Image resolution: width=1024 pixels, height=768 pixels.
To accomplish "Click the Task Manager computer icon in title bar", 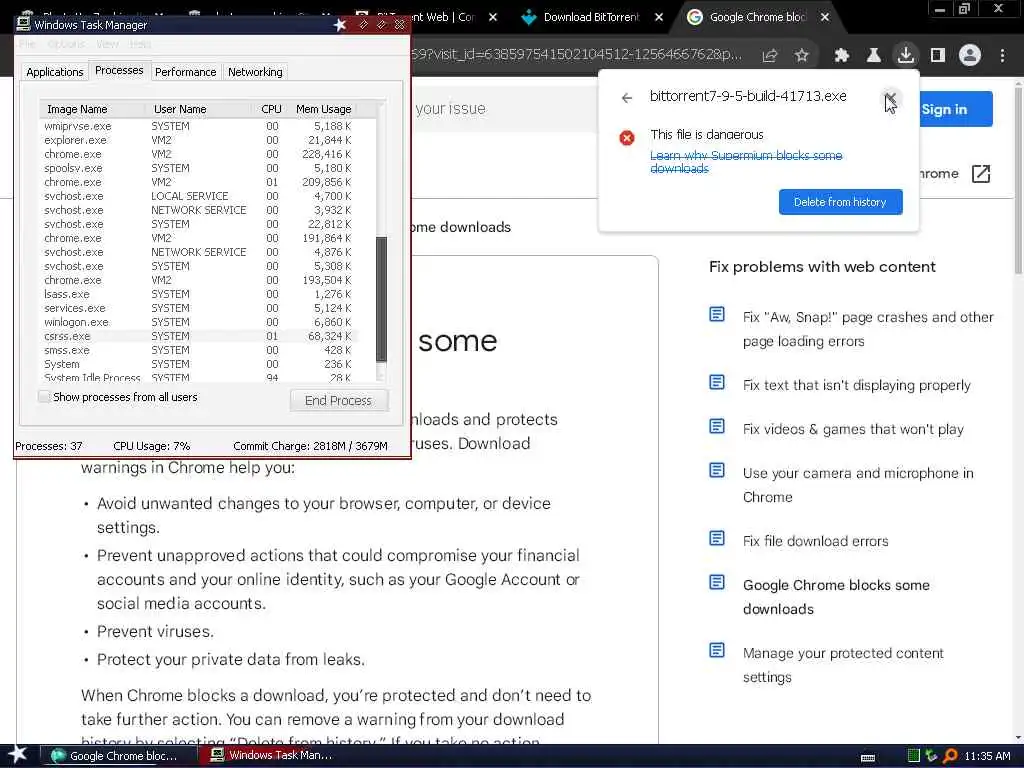I will point(24,24).
